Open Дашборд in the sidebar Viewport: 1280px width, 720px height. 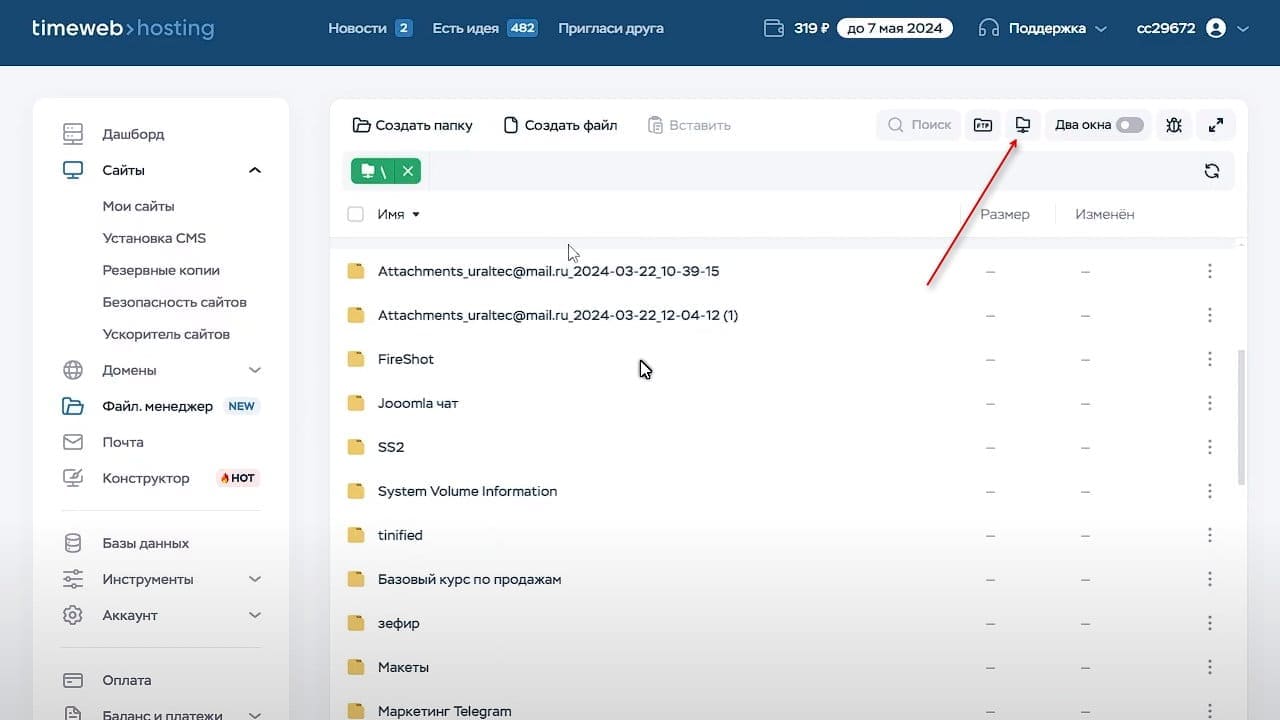(133, 134)
